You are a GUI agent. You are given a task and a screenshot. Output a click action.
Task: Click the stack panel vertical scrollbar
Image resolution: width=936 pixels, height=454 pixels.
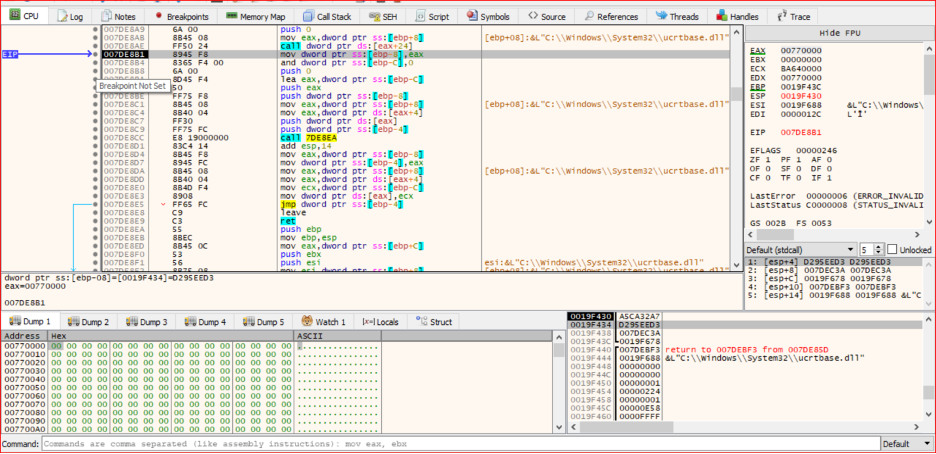point(928,366)
